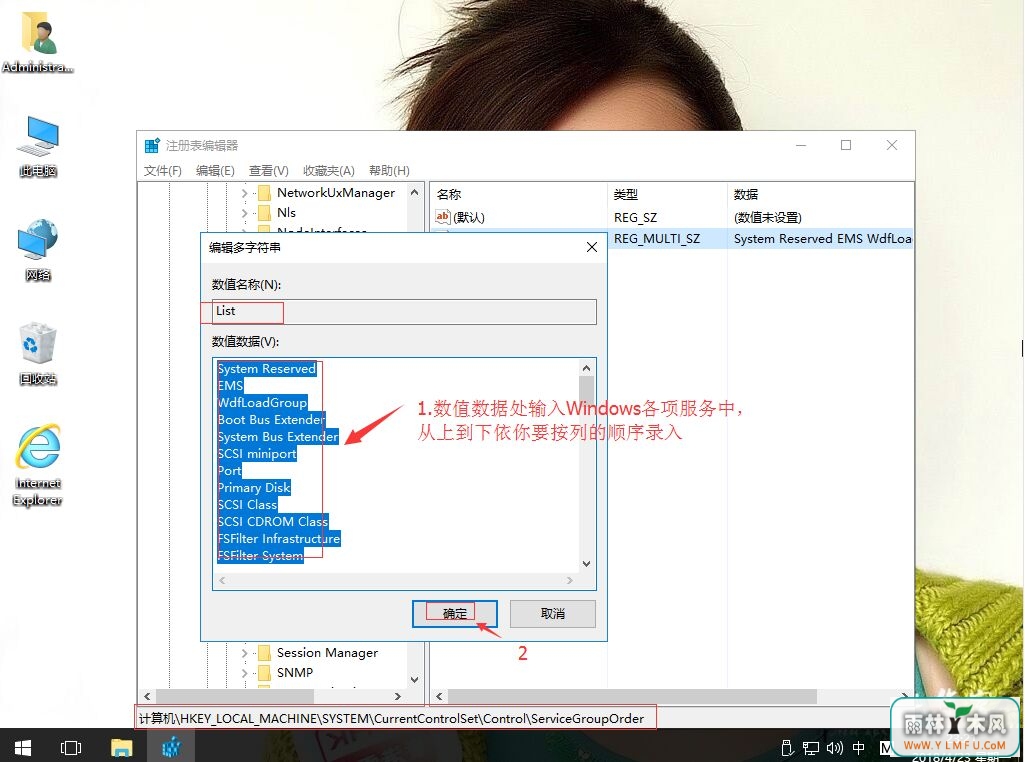Open the 文件(F) menu
The width and height of the screenshot is (1025, 762).
tap(163, 171)
